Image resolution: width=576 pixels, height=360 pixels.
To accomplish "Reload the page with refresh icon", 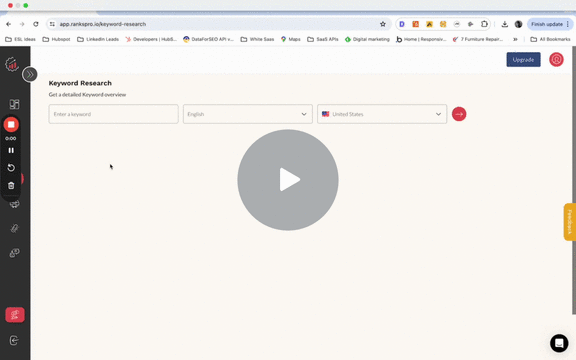I will pyautogui.click(x=36, y=24).
